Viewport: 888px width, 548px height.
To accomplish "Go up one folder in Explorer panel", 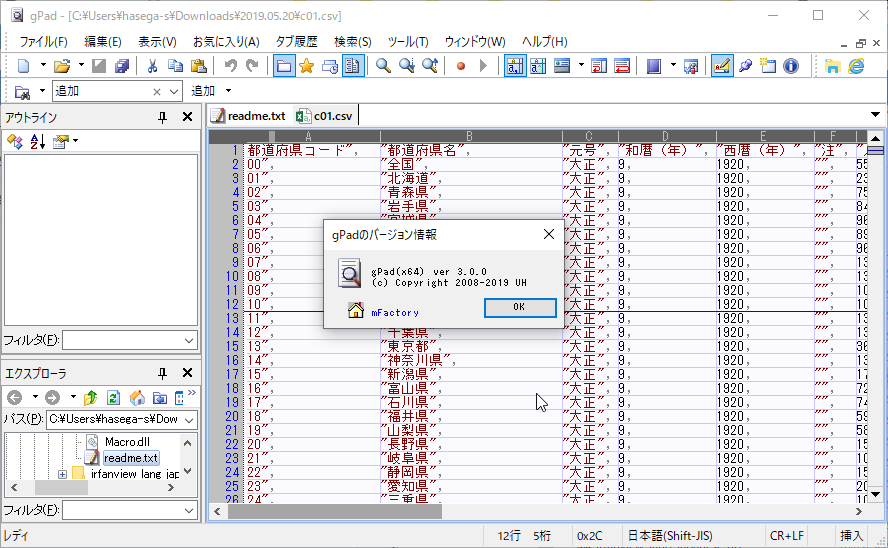I will 91,397.
